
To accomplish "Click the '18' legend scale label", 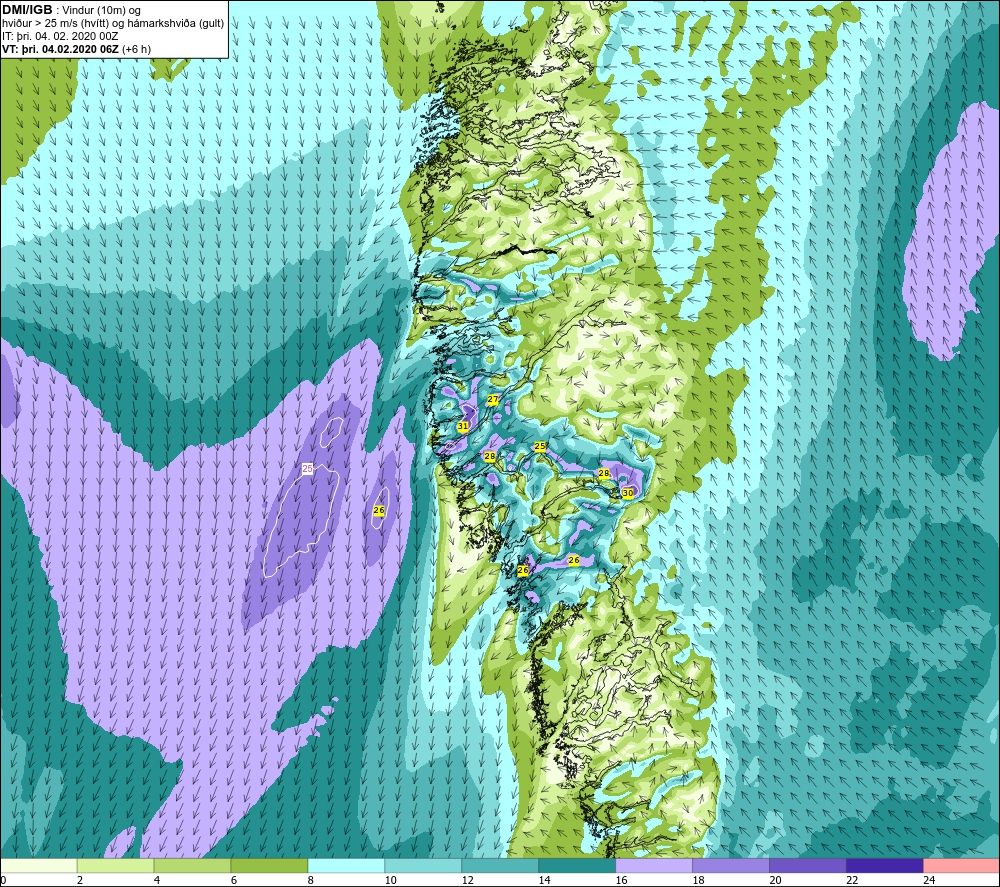I will pyautogui.click(x=698, y=880).
